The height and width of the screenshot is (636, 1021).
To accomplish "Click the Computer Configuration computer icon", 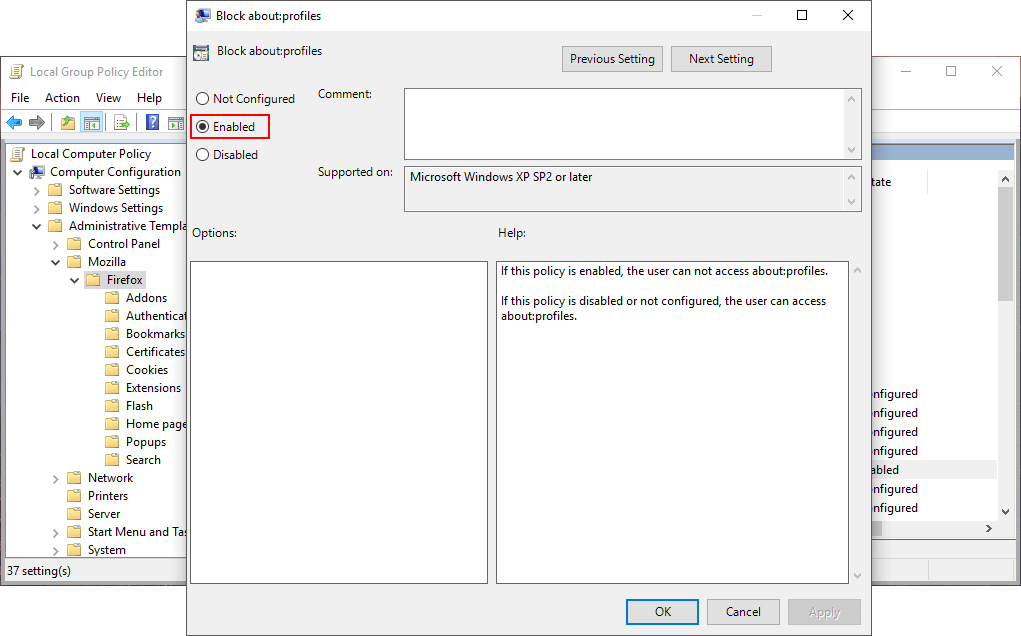I will pyautogui.click(x=38, y=172).
